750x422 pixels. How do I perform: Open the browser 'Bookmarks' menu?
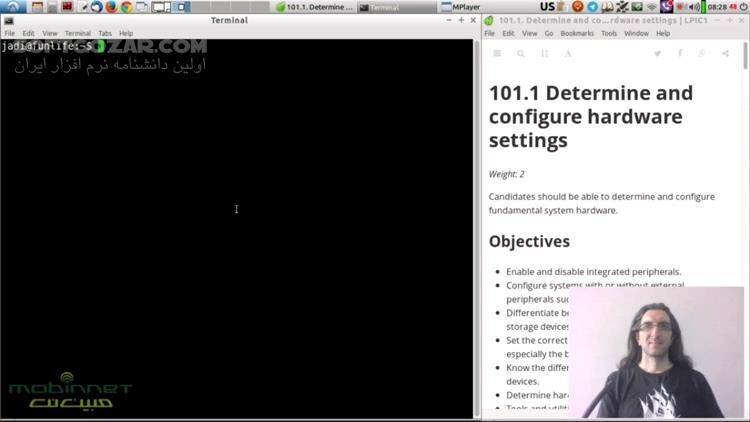pos(576,33)
